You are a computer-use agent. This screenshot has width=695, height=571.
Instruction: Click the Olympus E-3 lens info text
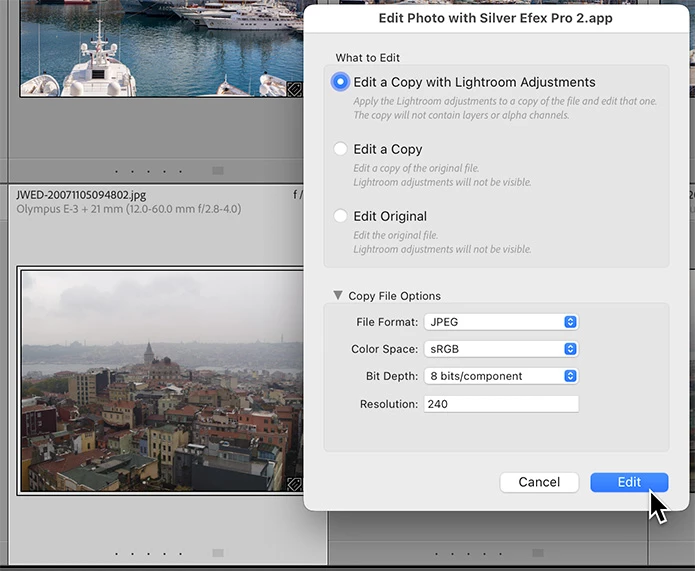pos(129,209)
